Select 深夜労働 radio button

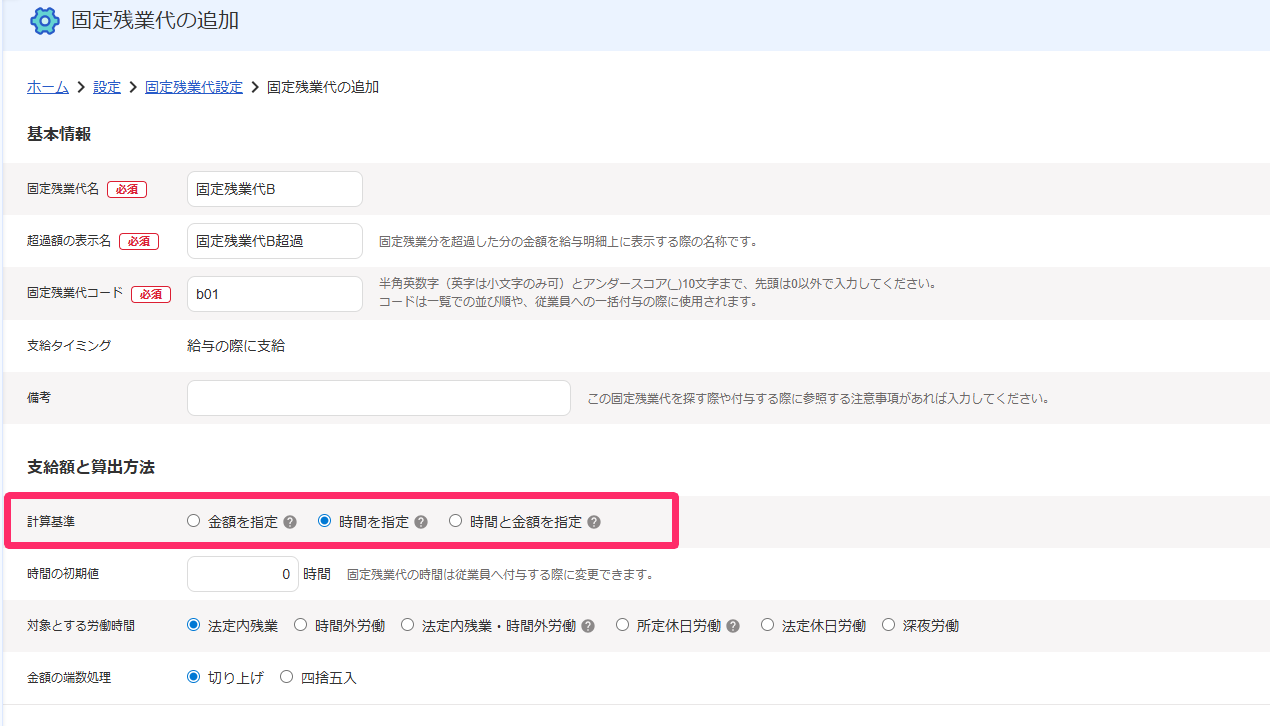888,625
